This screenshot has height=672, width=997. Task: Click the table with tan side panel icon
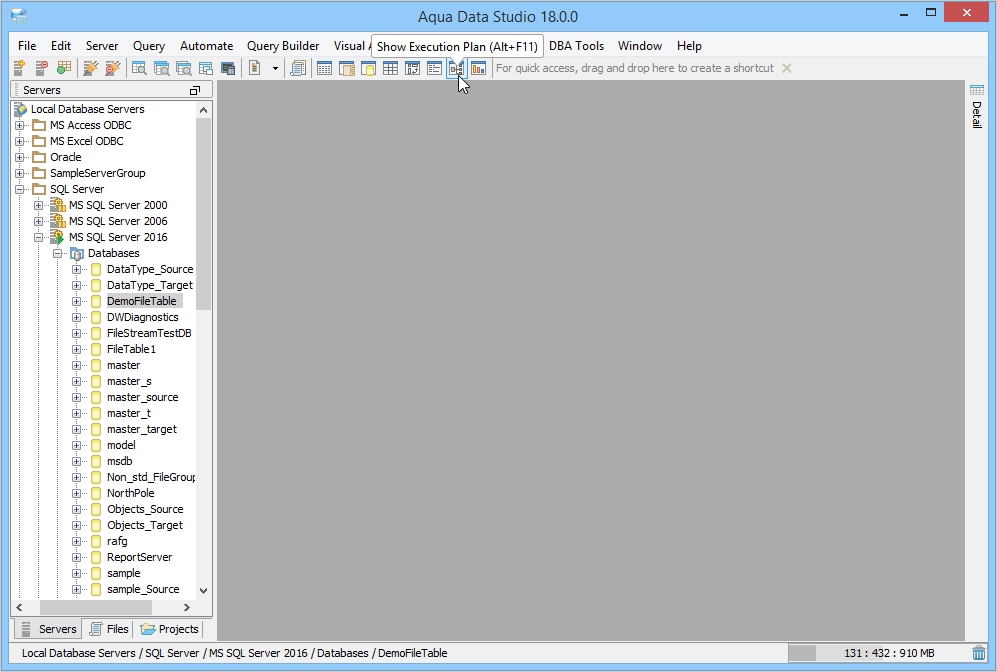click(347, 68)
